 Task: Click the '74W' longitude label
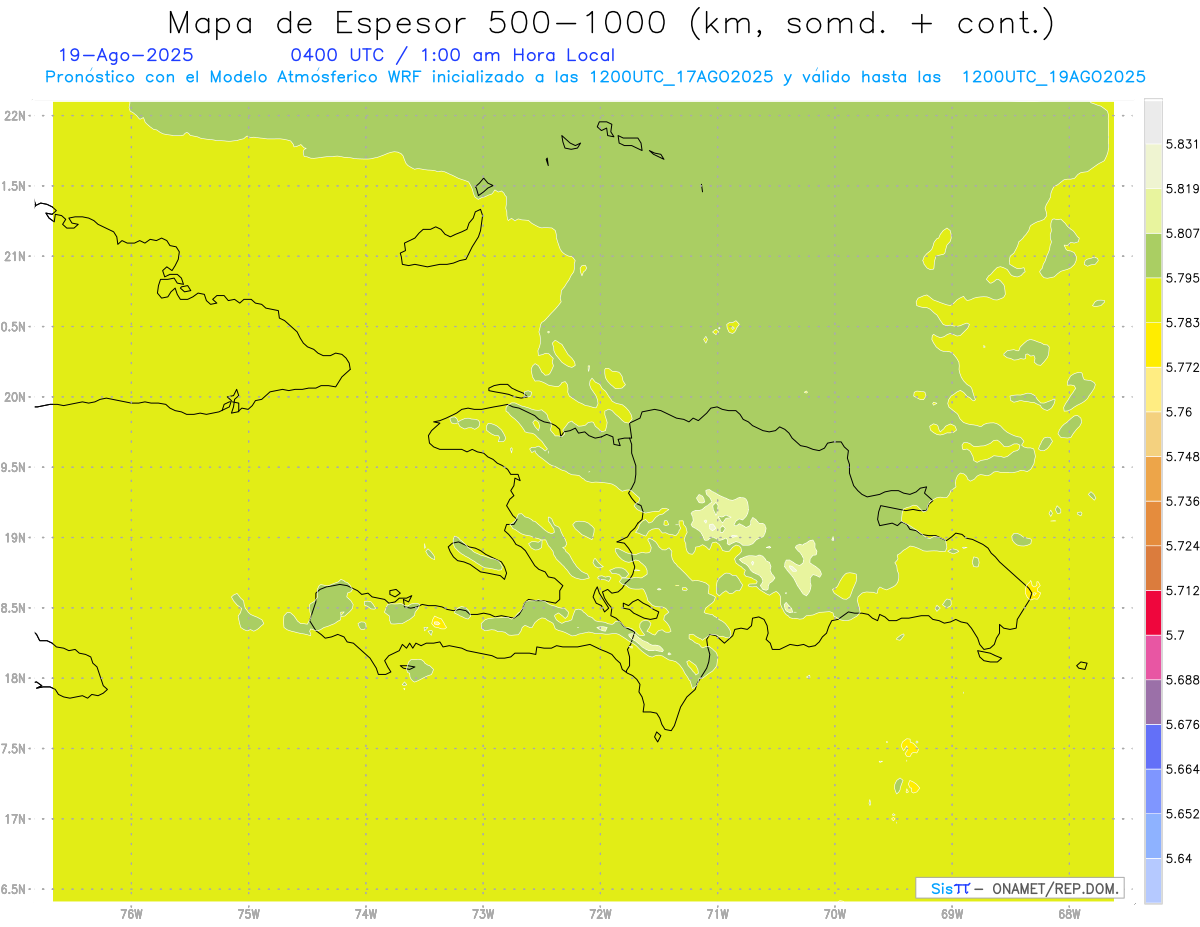366,914
